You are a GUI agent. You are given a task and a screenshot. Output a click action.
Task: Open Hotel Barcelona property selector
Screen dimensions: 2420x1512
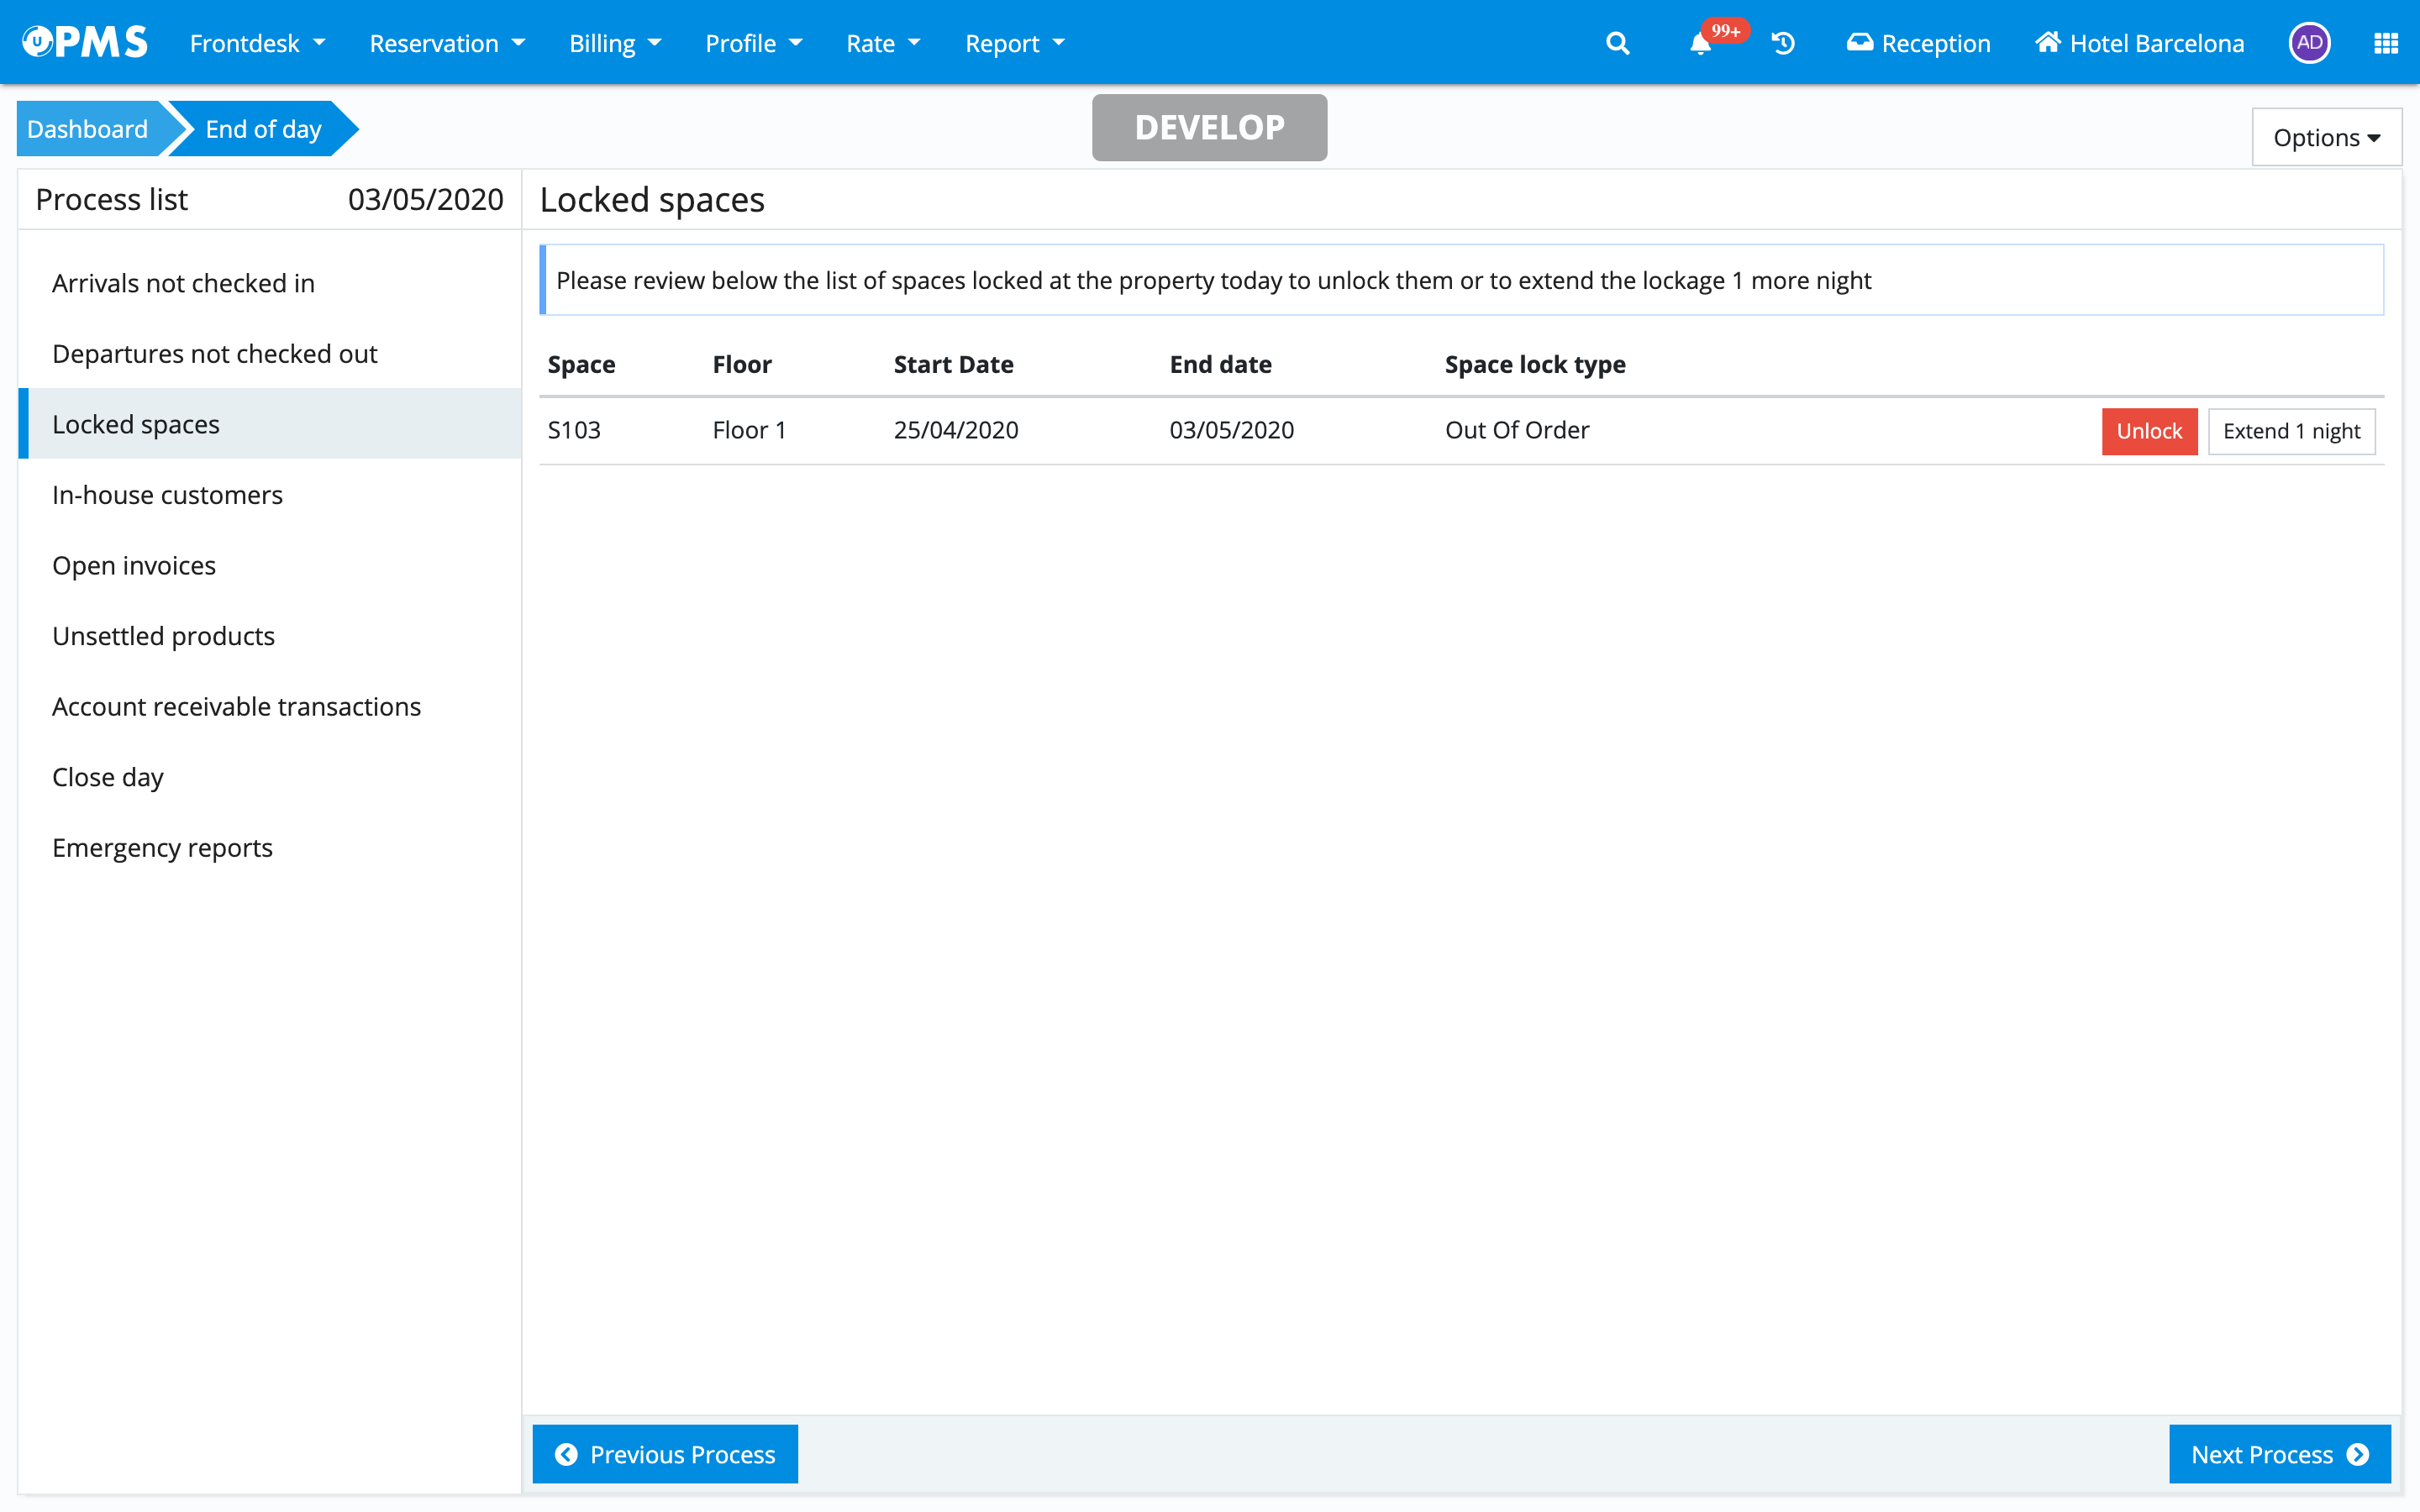pyautogui.click(x=2140, y=44)
